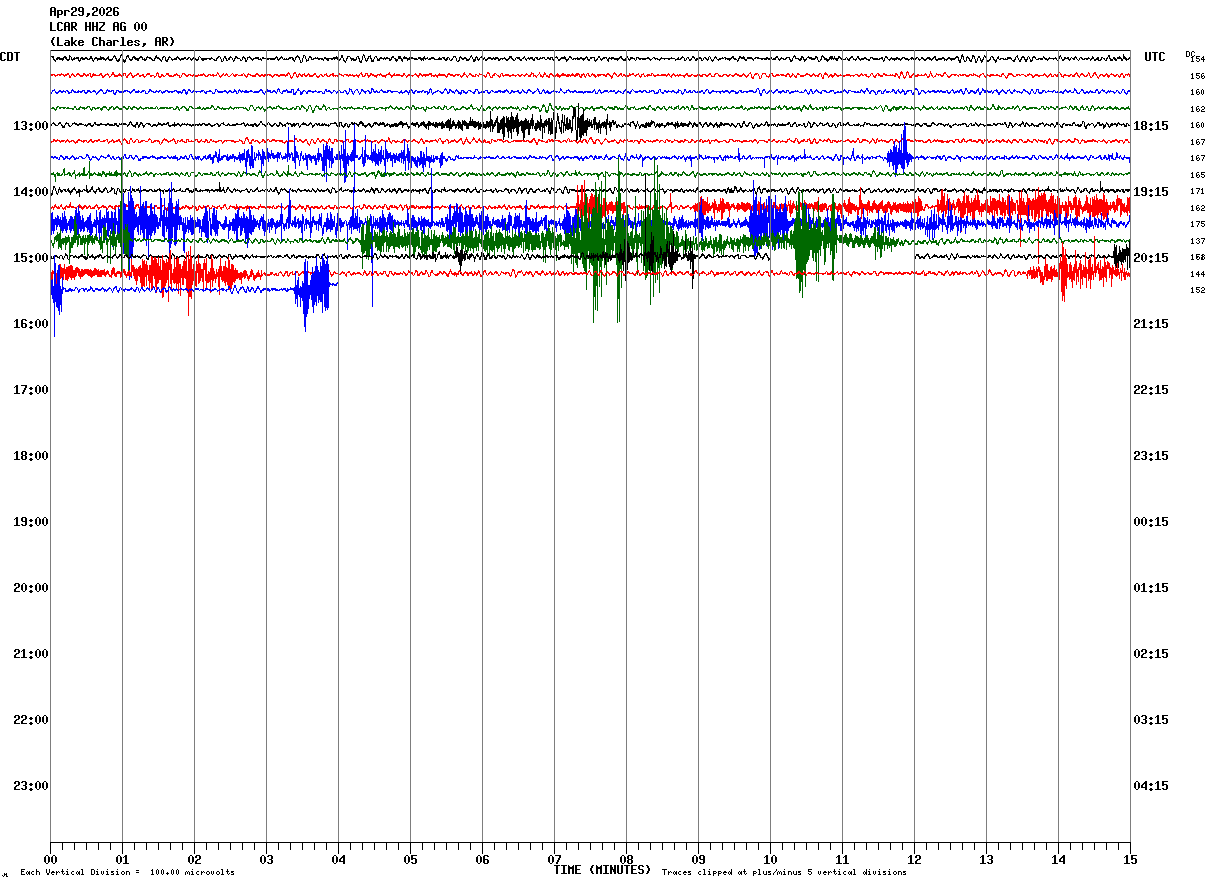Select the DC offset value 165
The image size is (1210, 886).
point(1197,175)
